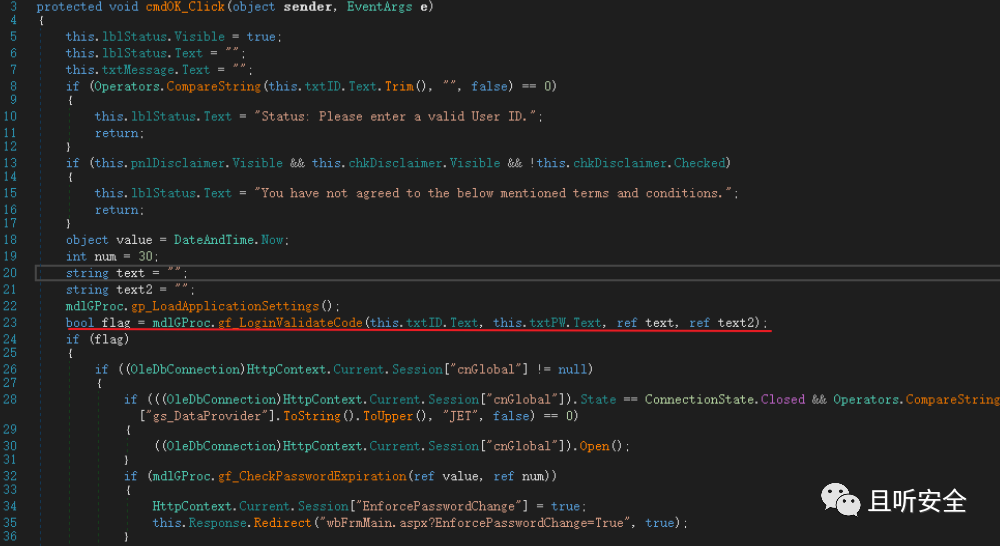Screen dimensions: 1000x546
Task: Click "this.txtMessage.Text" on line 7
Action: [138, 70]
